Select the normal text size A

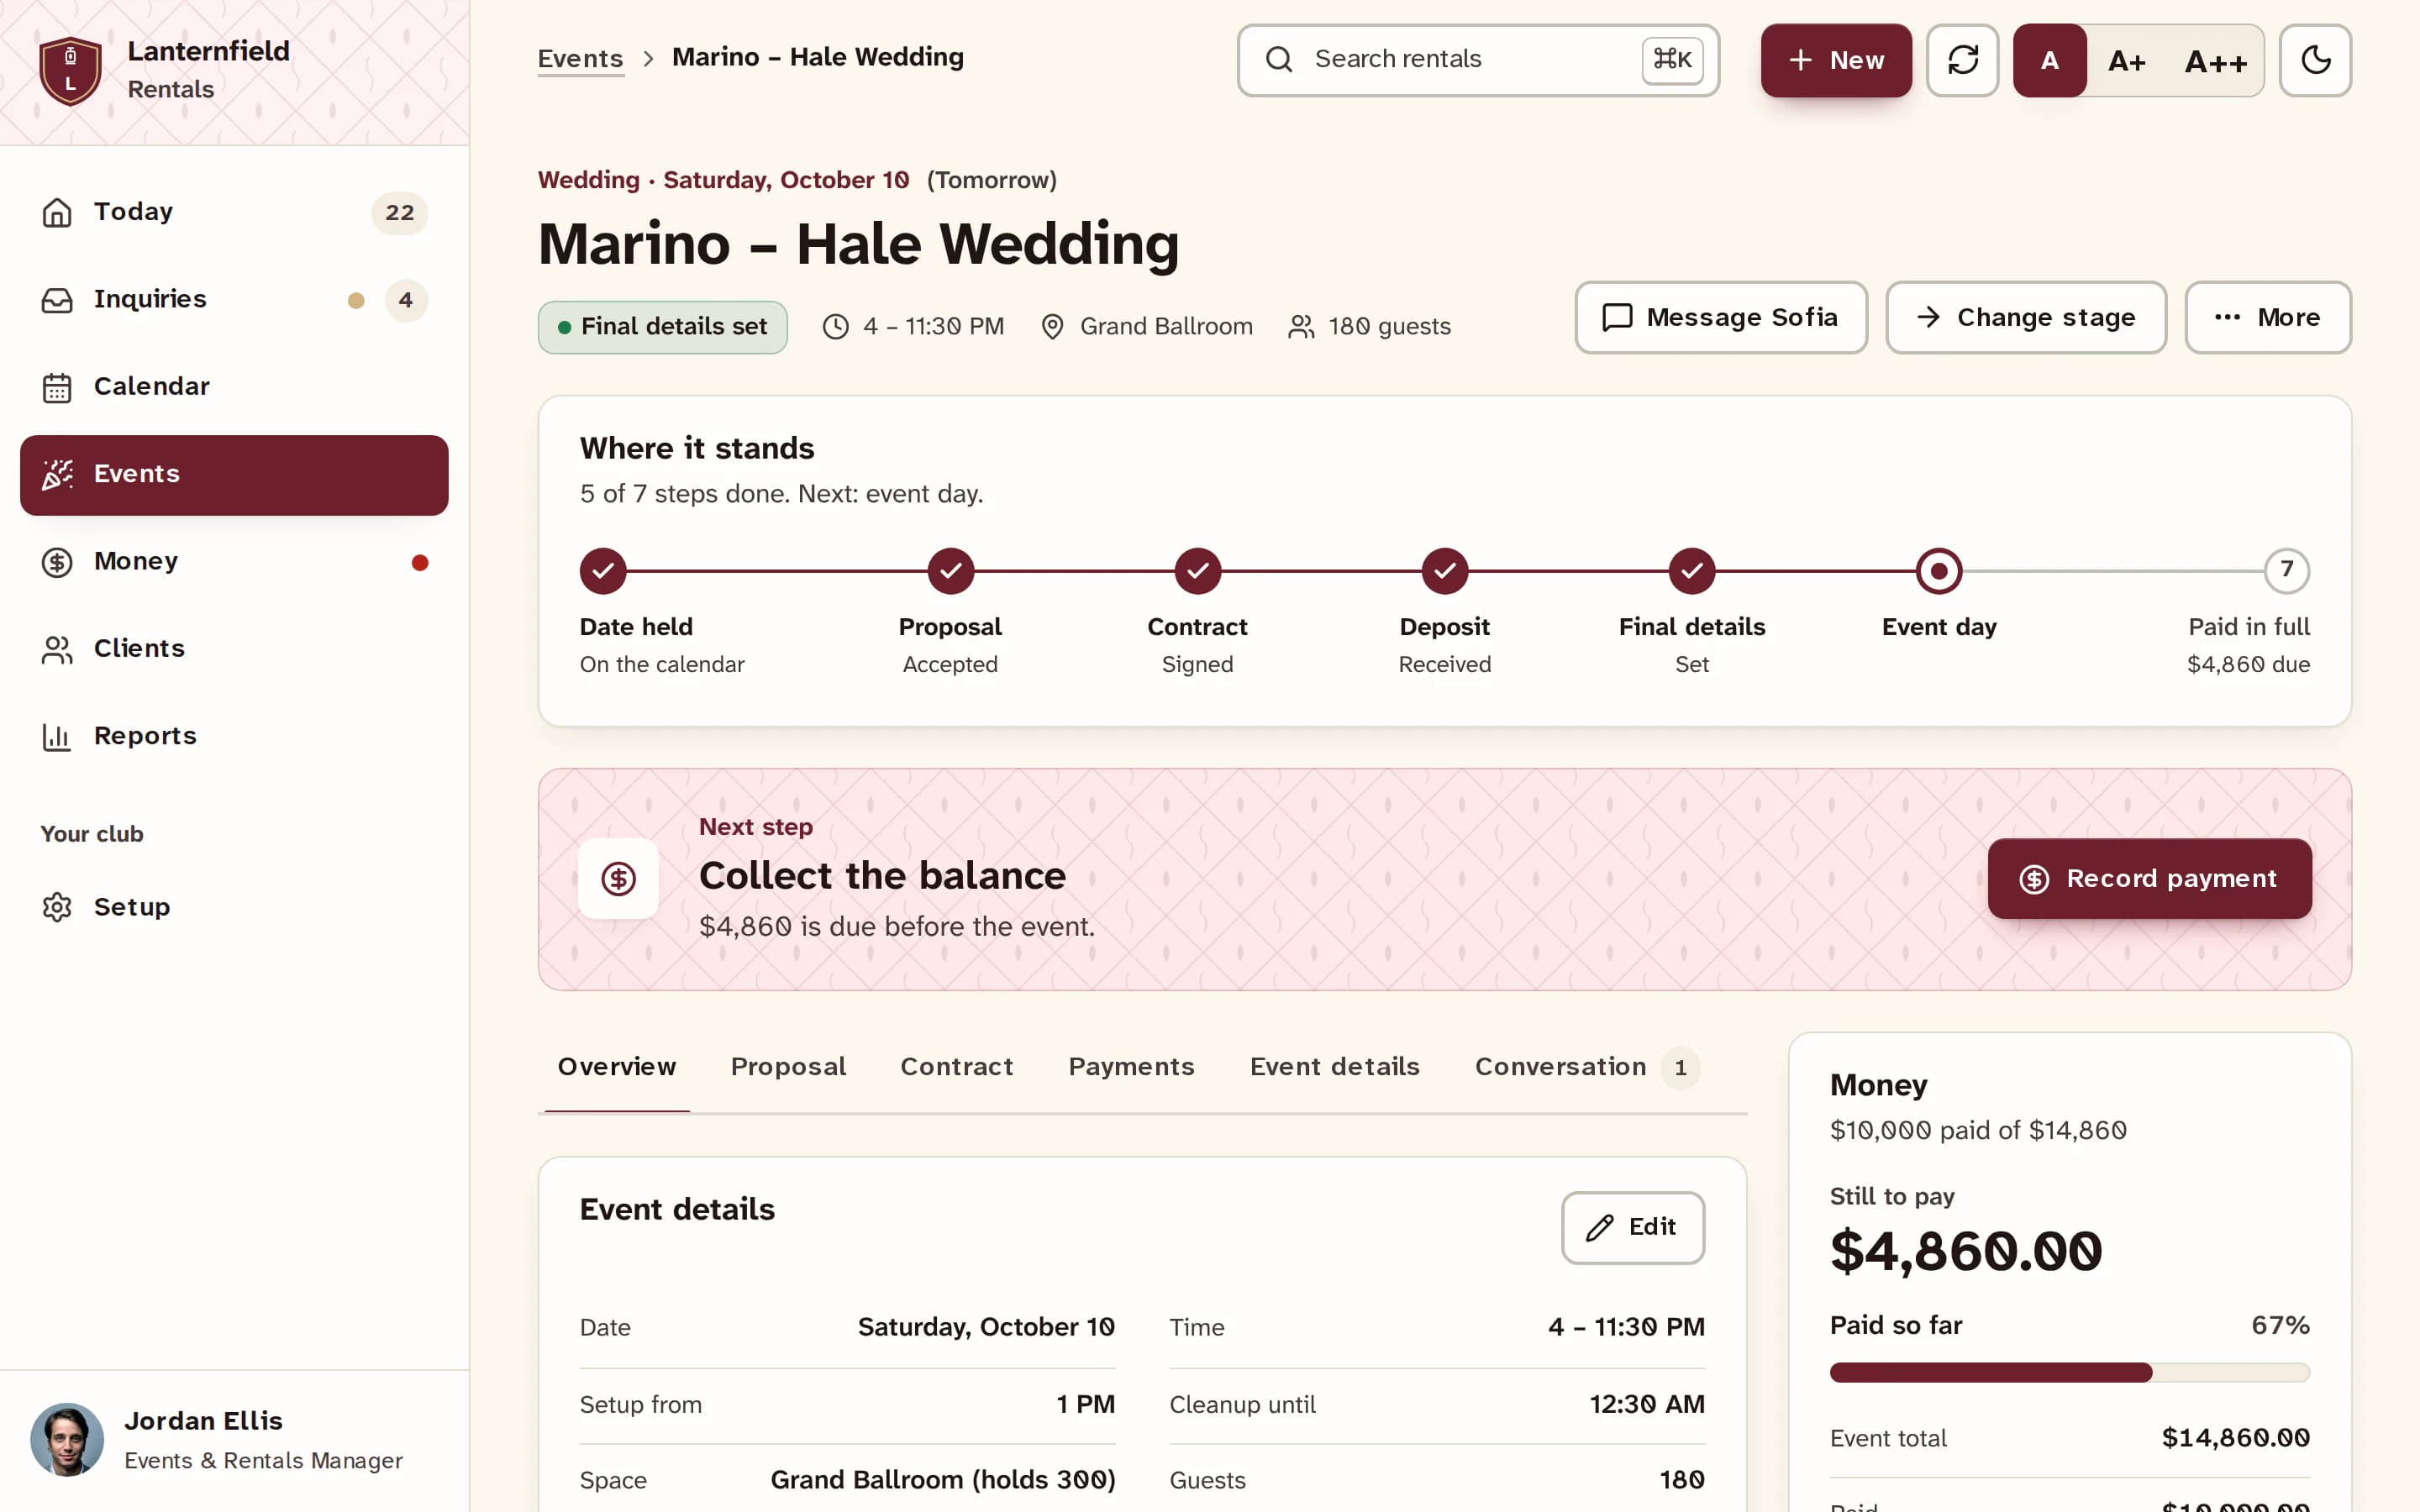[x=2049, y=60]
